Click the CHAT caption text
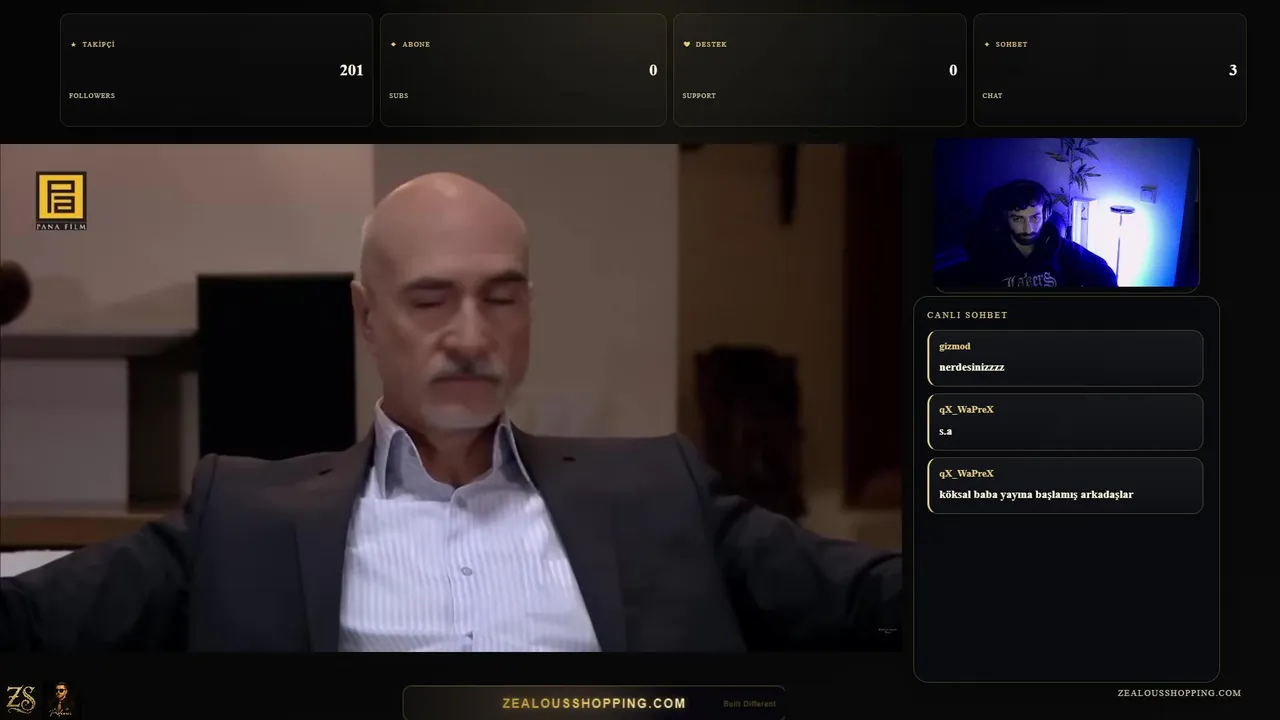The image size is (1280, 720). 992,96
